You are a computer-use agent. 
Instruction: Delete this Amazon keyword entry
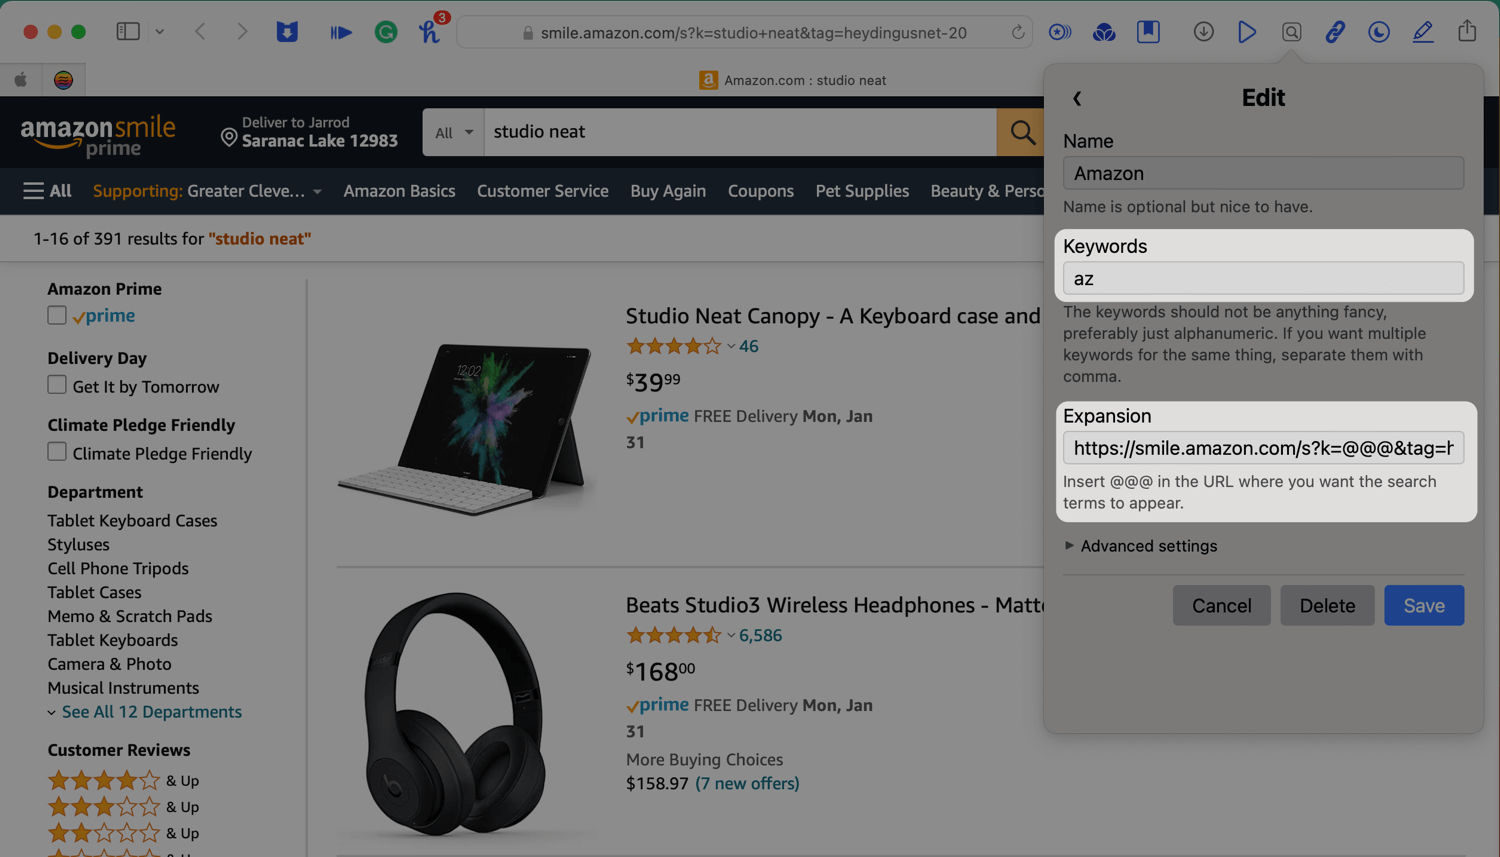pyautogui.click(x=1327, y=606)
